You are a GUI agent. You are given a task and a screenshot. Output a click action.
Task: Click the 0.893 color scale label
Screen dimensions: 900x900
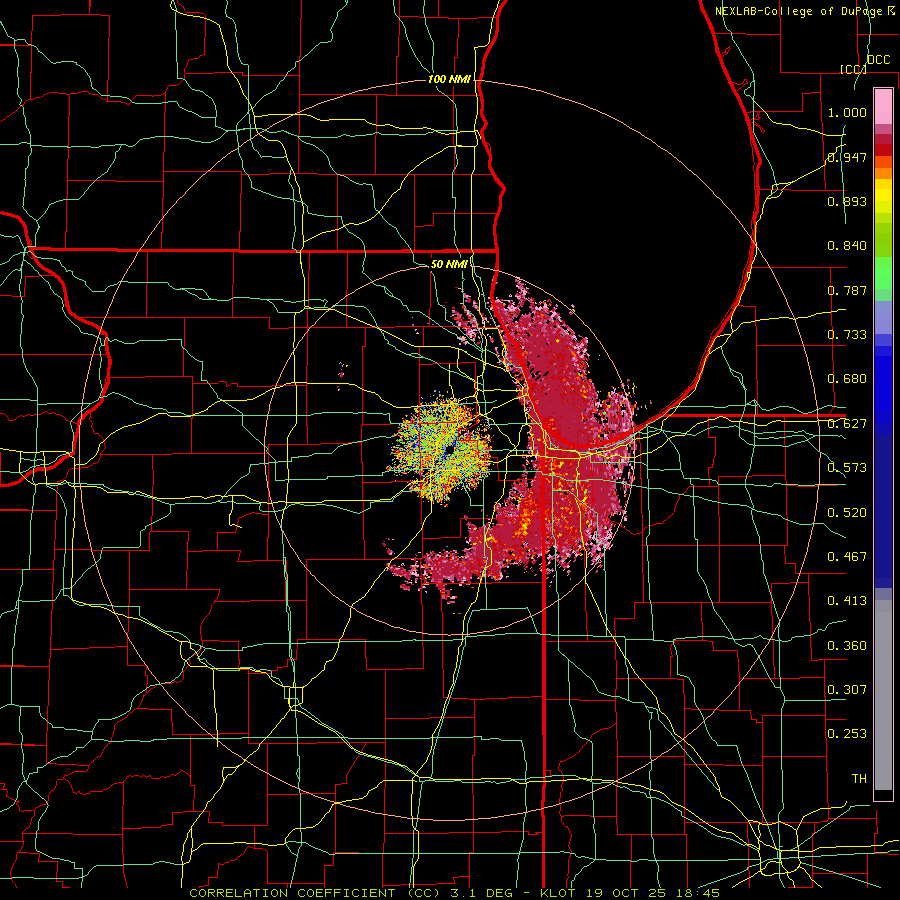[x=847, y=201]
